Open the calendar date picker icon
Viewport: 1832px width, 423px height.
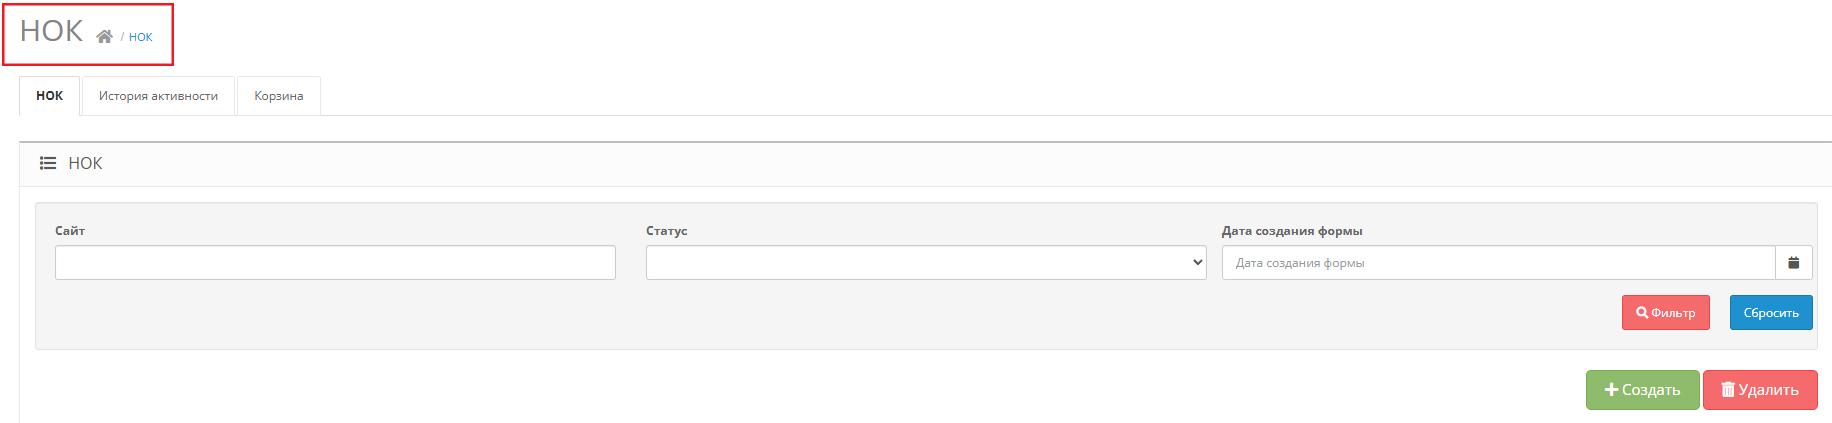click(1793, 263)
